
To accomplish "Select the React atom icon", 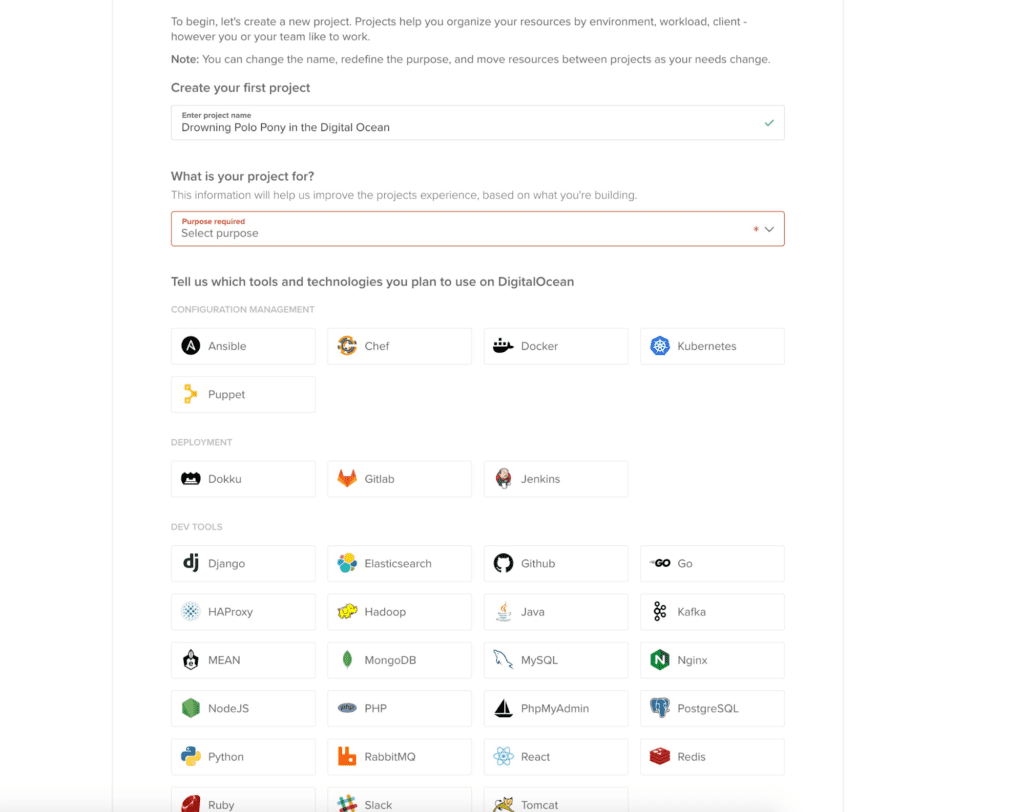I will coord(503,756).
